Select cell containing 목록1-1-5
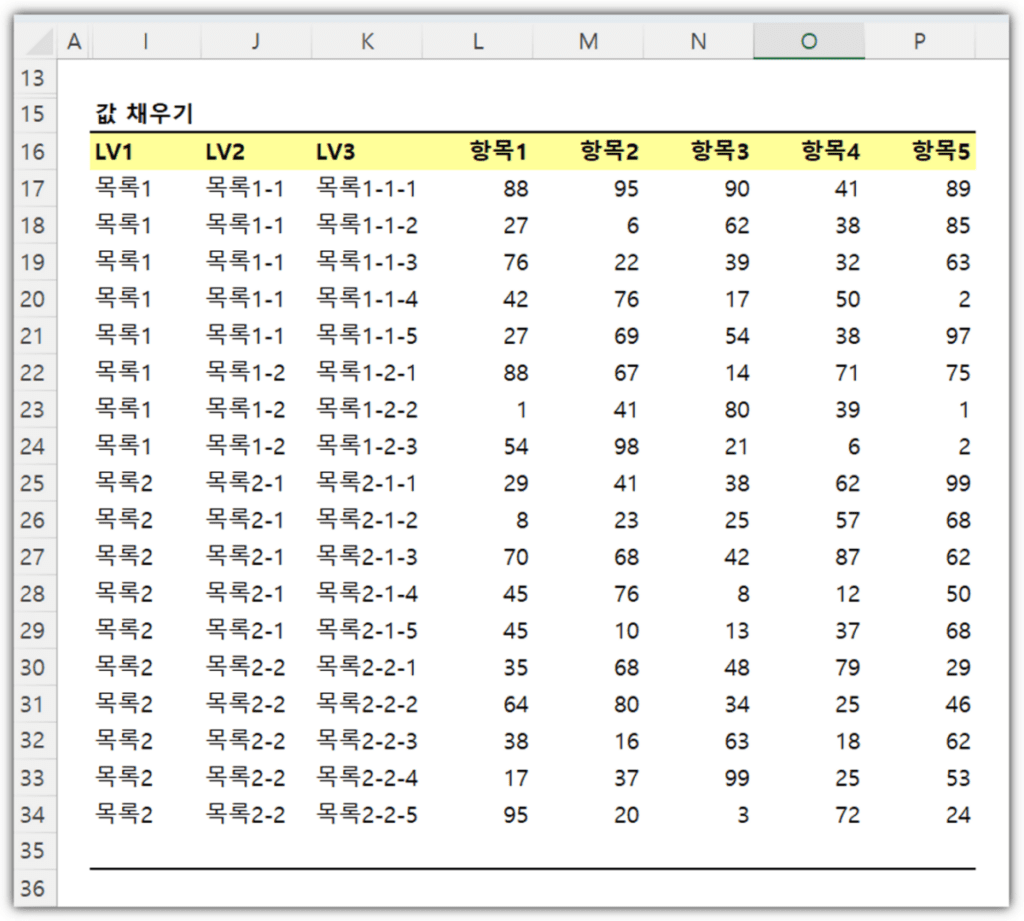Screen dimensions: 1024x921 (367, 336)
